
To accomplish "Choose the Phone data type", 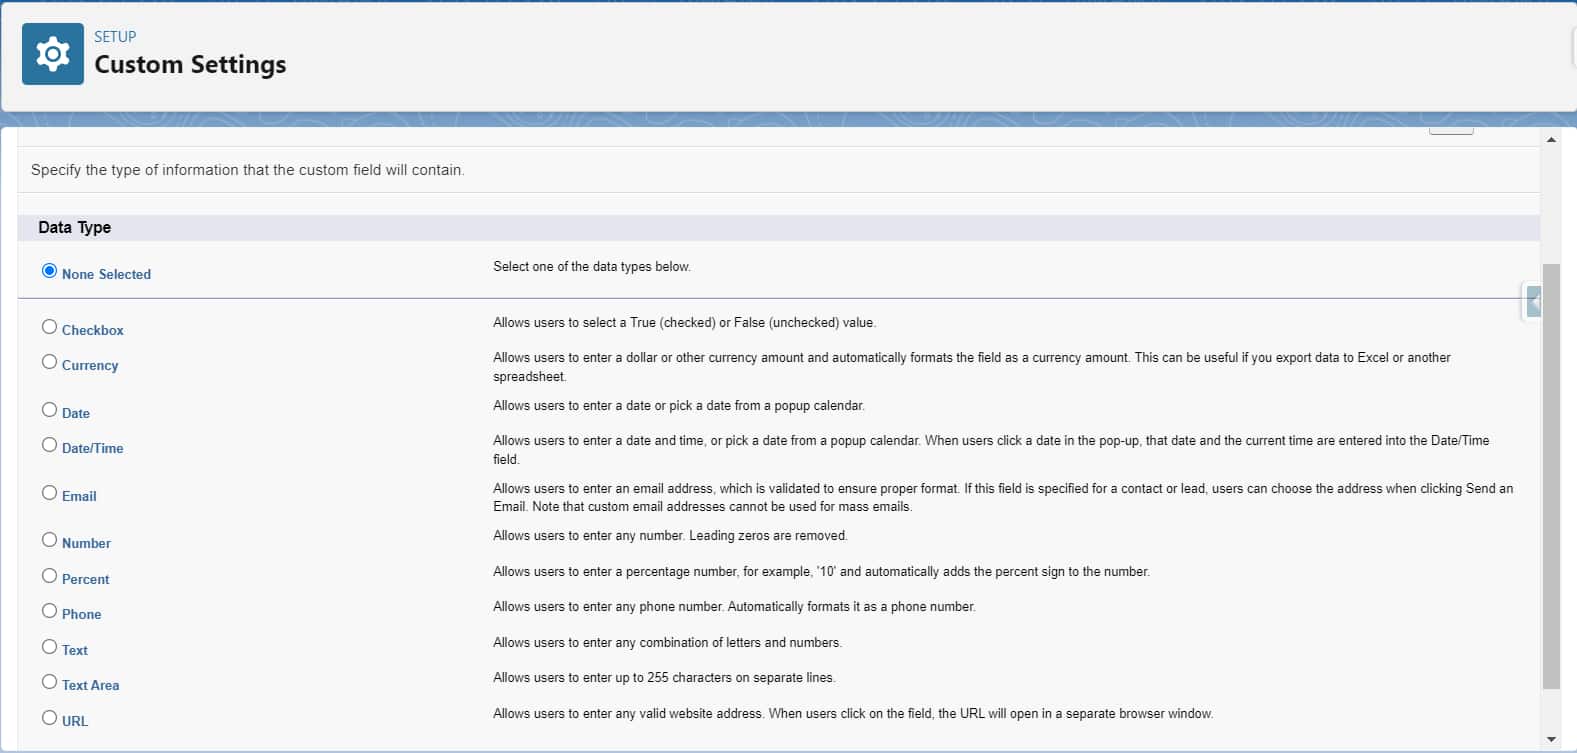I will (49, 611).
